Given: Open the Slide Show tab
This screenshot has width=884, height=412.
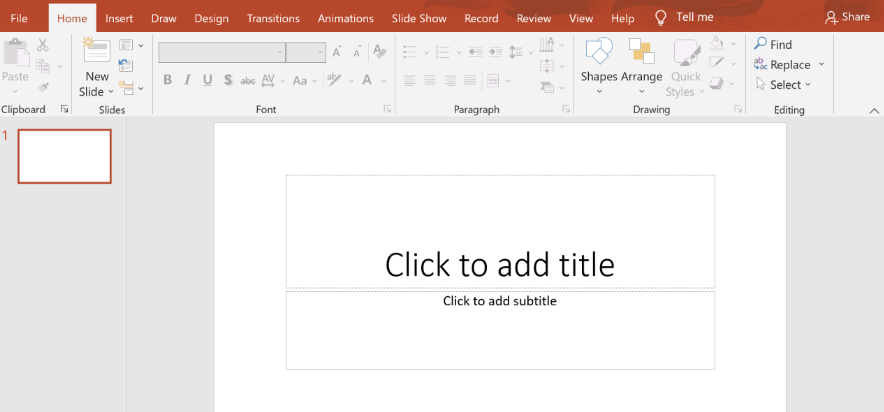Looking at the screenshot, I should 419,18.
